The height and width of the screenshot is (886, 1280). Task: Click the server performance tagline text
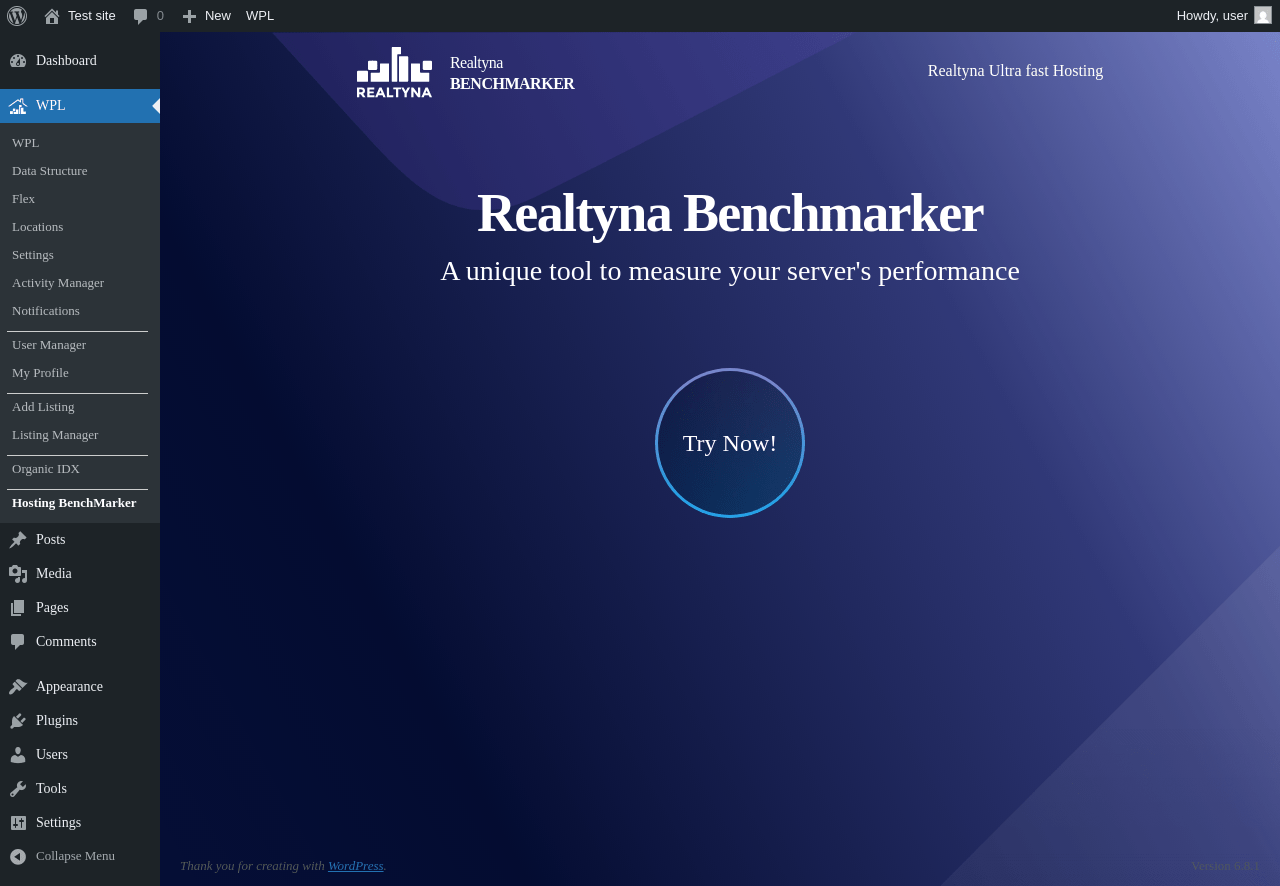[730, 271]
